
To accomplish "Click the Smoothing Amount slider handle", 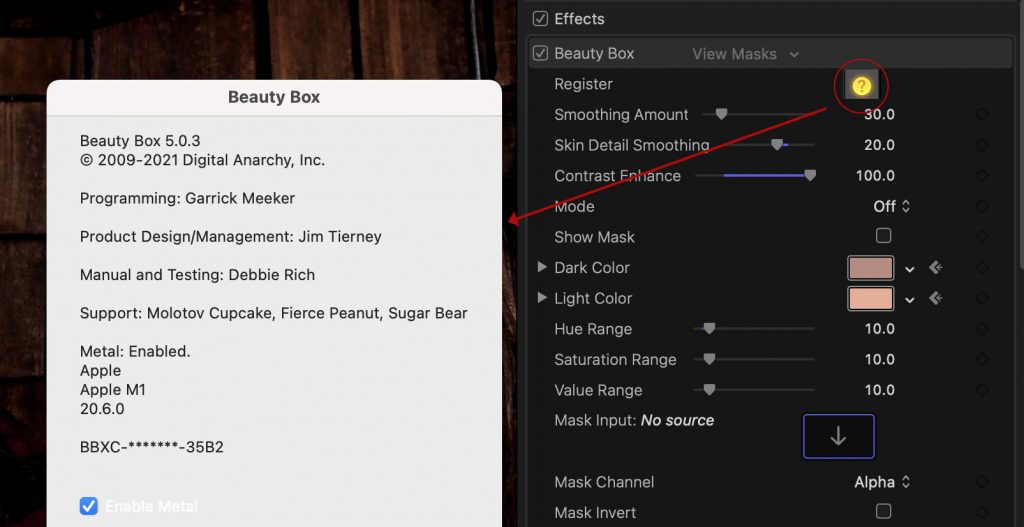I will click(721, 114).
